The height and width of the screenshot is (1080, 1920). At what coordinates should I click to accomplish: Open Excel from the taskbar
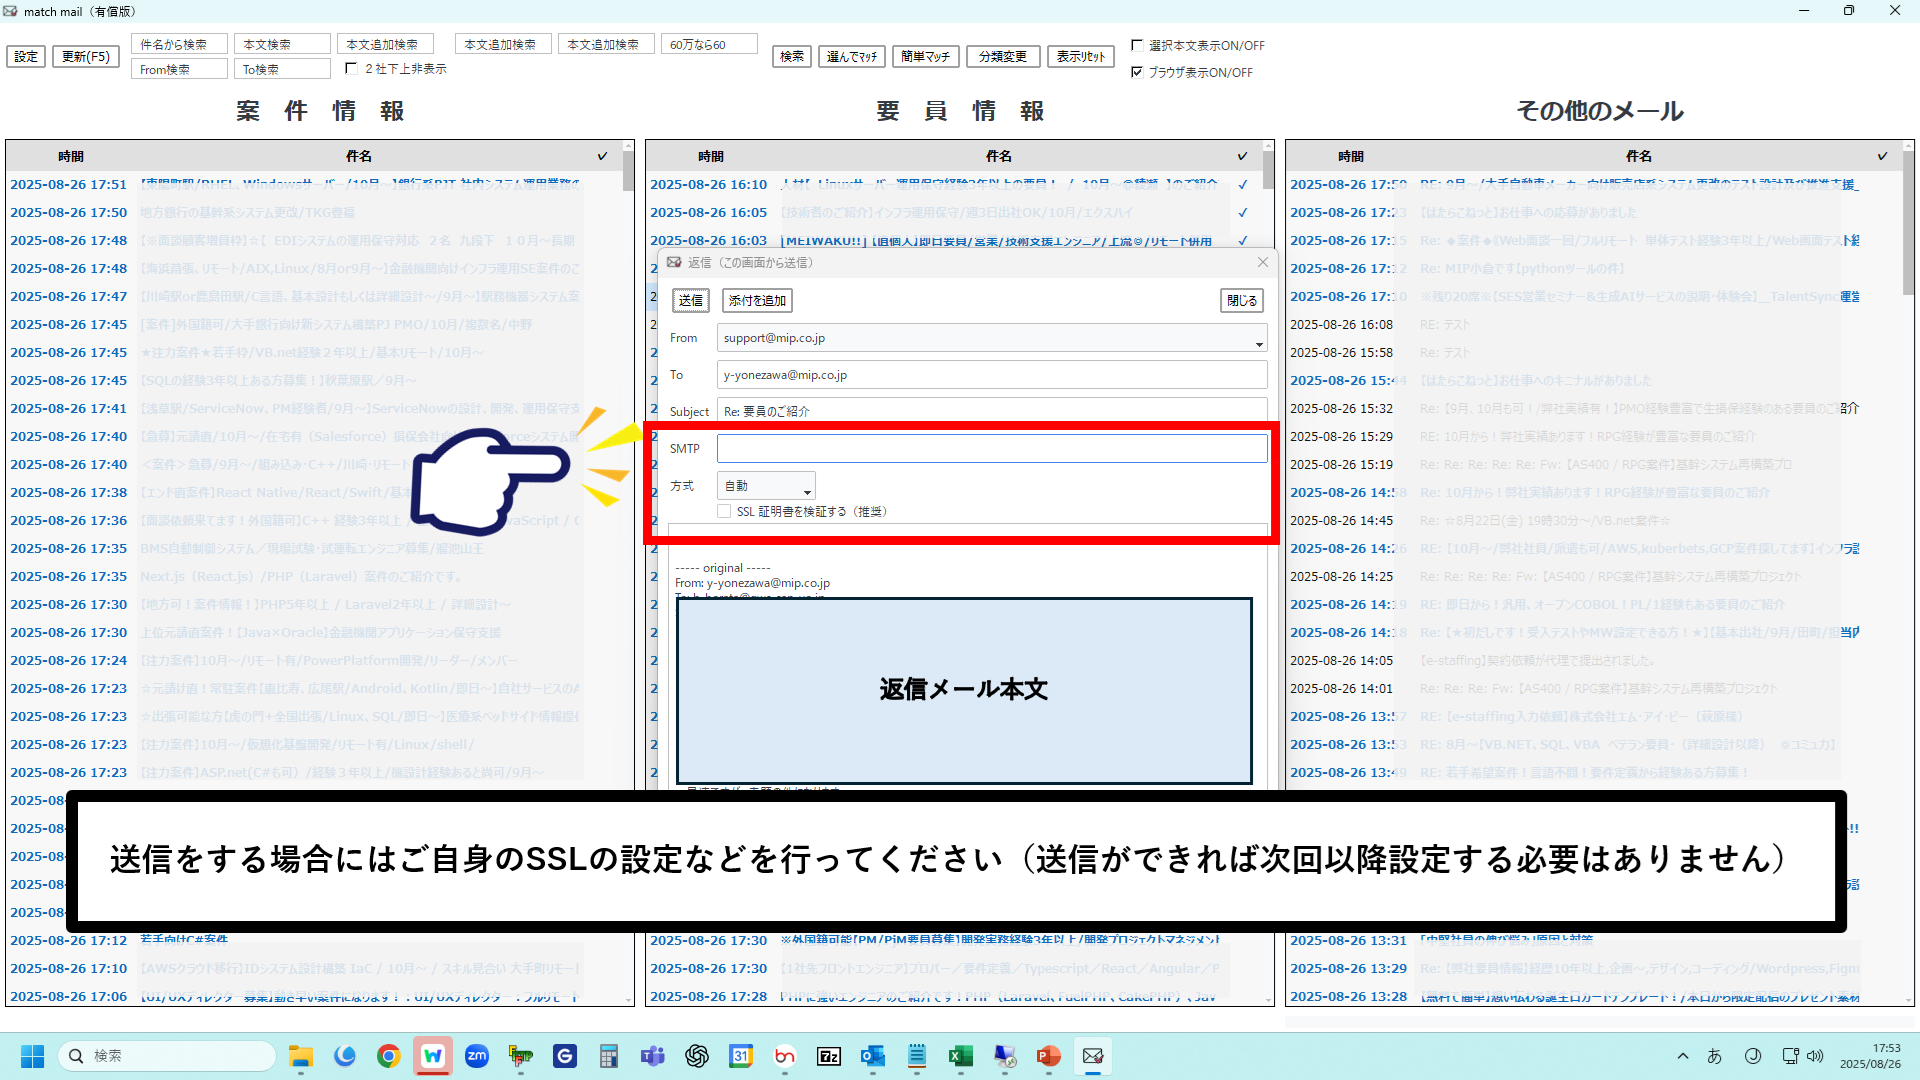(x=961, y=1056)
